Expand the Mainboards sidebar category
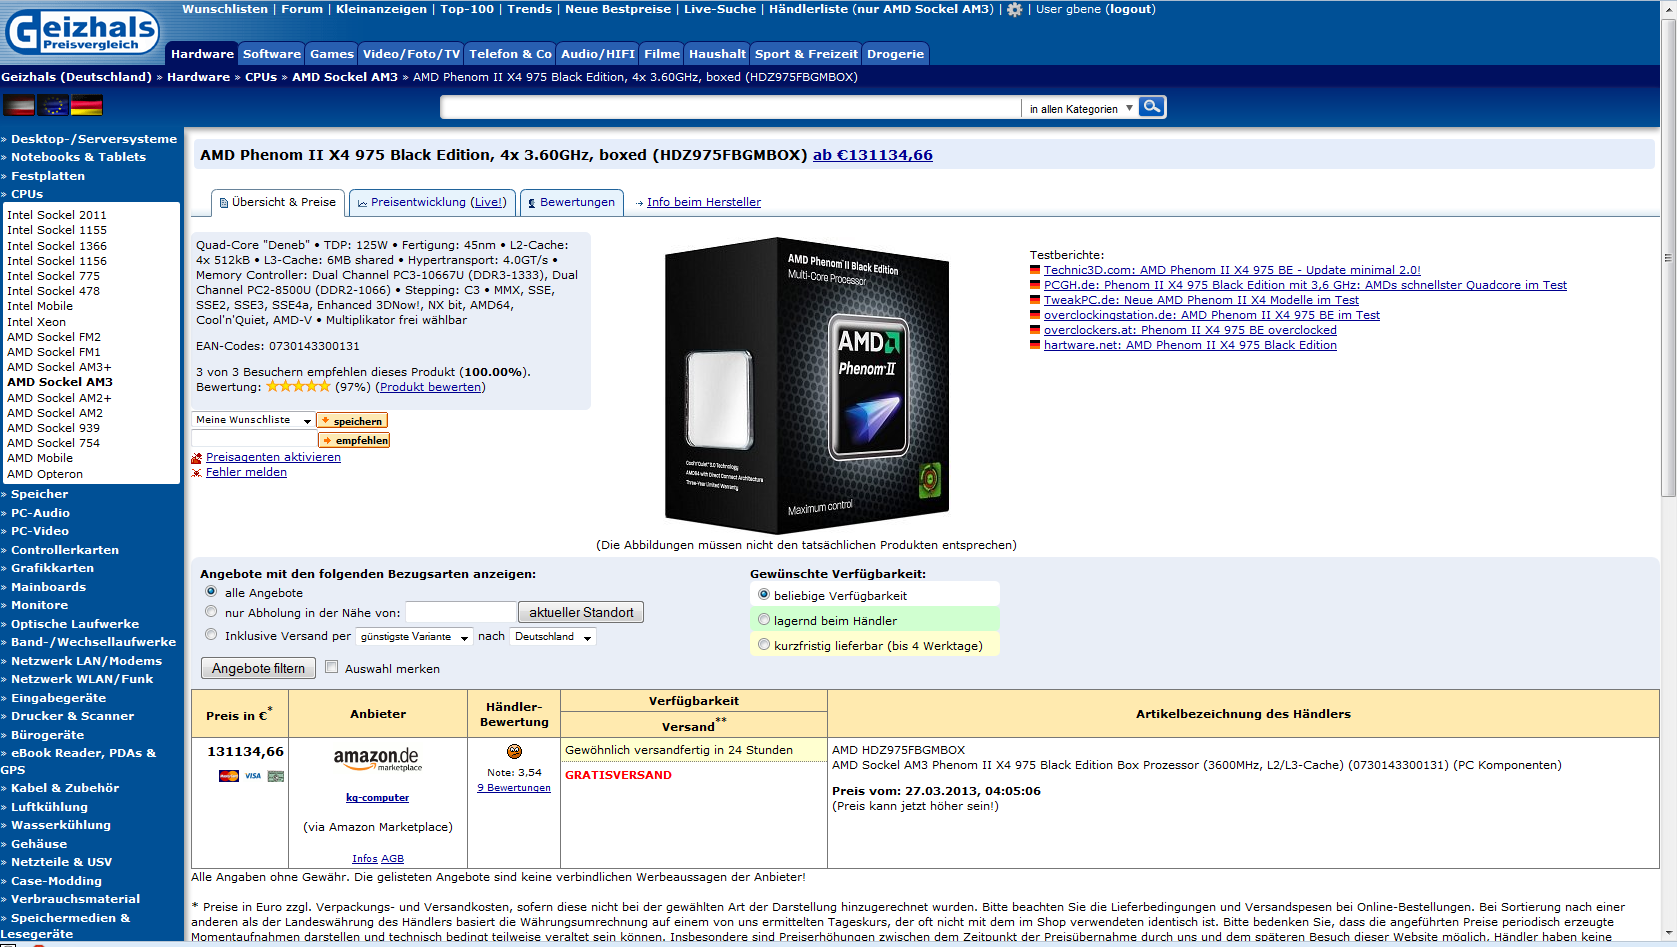 pyautogui.click(x=48, y=587)
